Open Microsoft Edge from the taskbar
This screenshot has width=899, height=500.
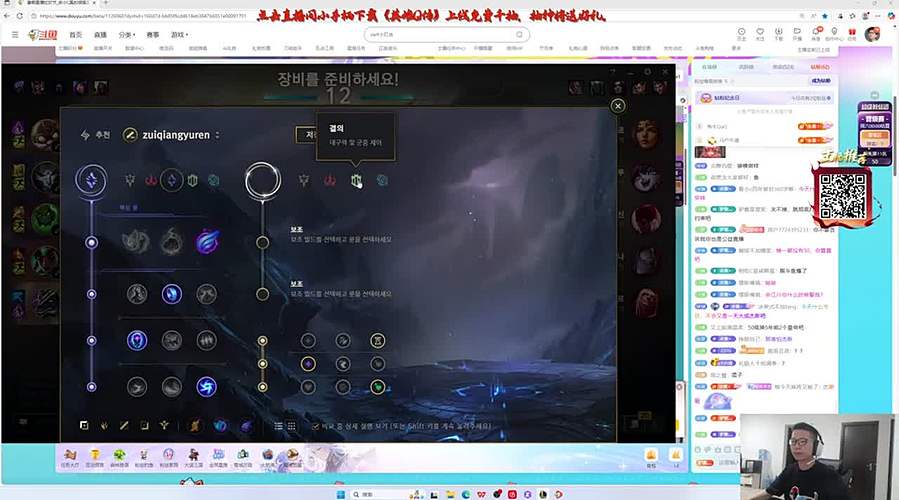coord(466,494)
